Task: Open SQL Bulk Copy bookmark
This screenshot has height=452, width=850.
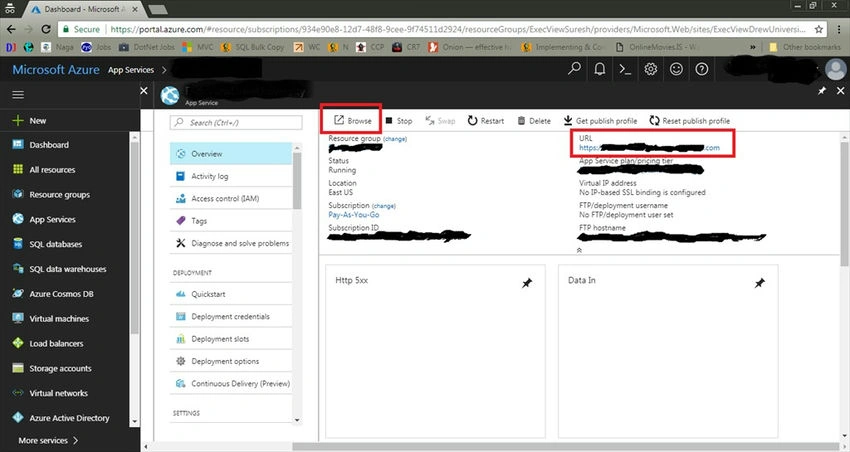Action: coord(253,47)
